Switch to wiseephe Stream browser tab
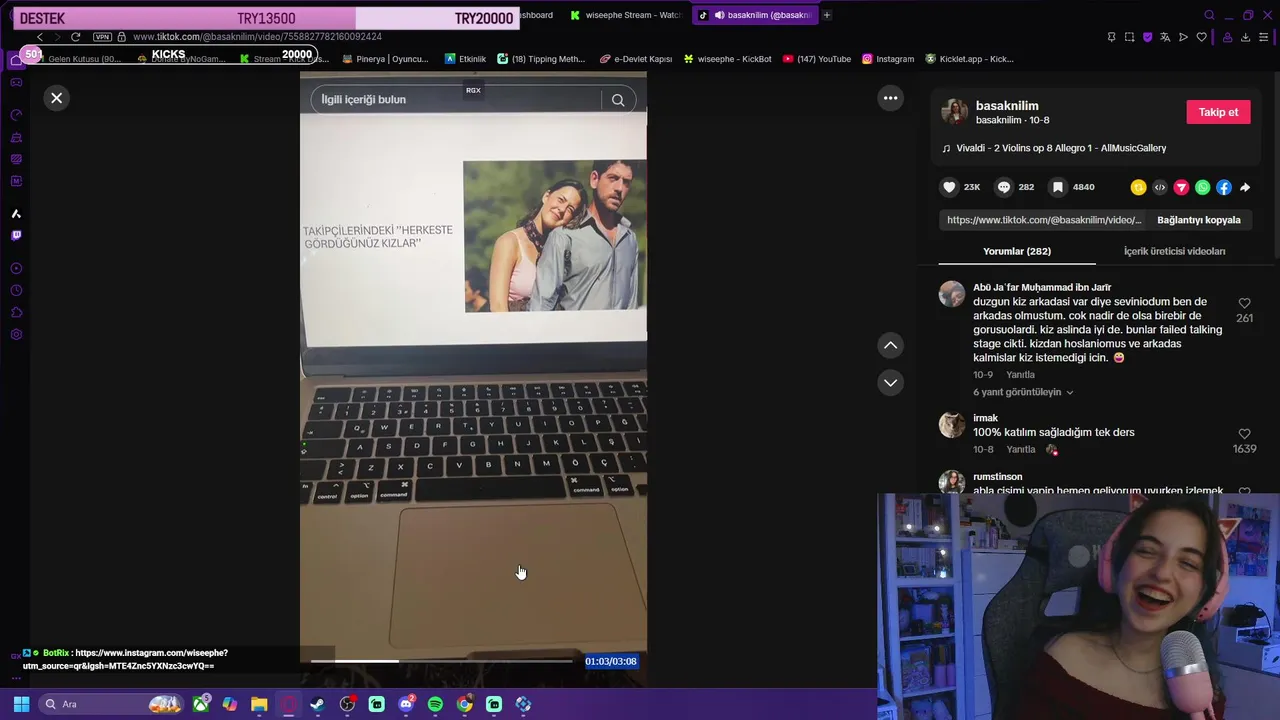 pyautogui.click(x=624, y=15)
